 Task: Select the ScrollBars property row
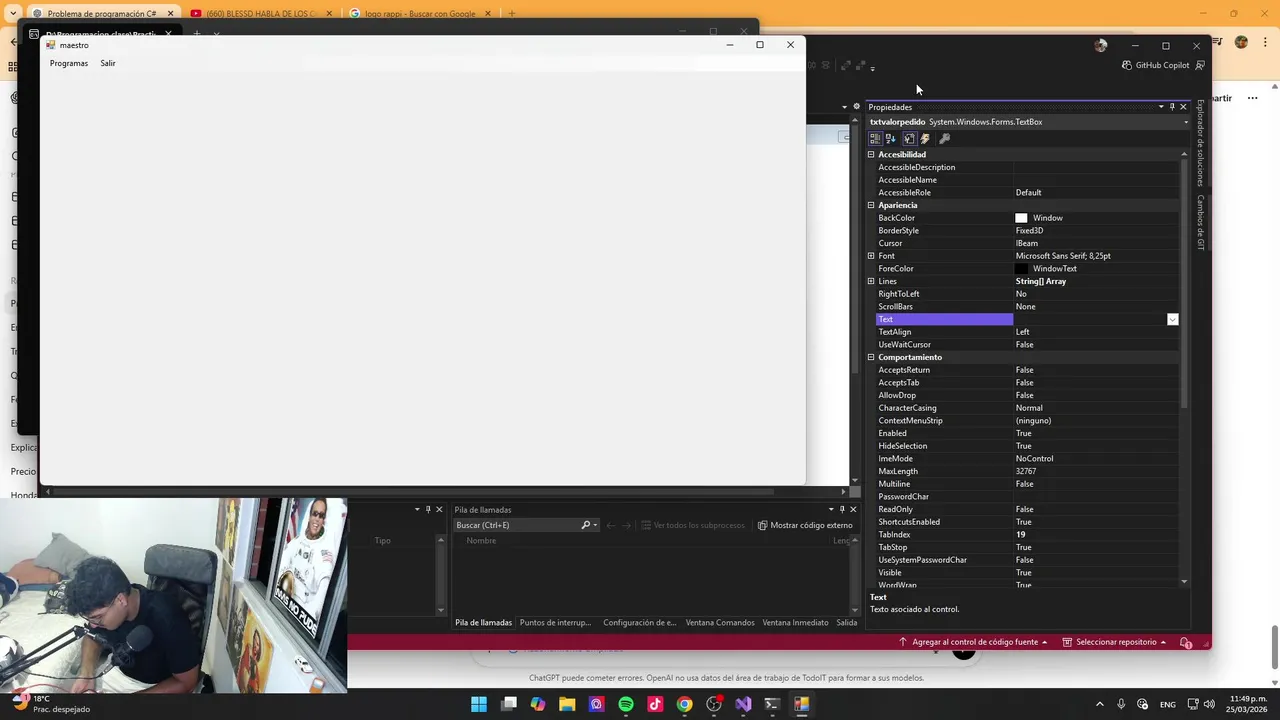coord(1027,307)
